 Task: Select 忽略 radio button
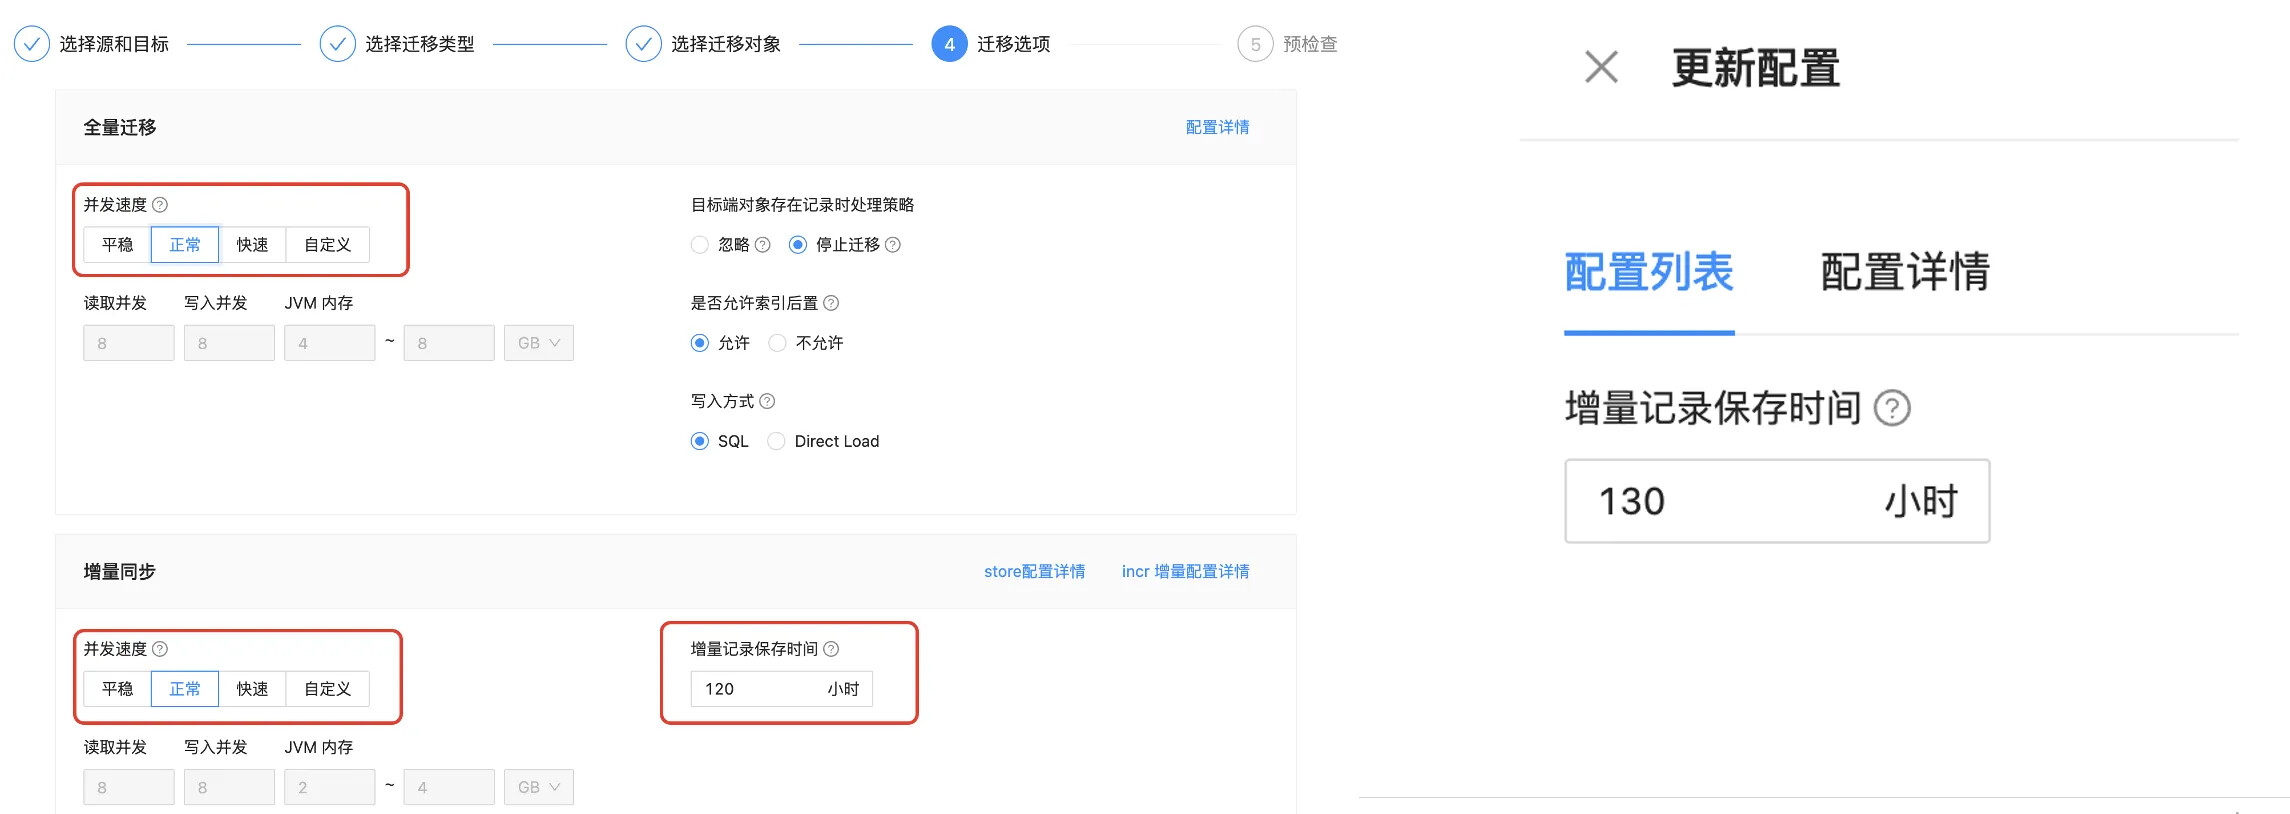coord(700,245)
